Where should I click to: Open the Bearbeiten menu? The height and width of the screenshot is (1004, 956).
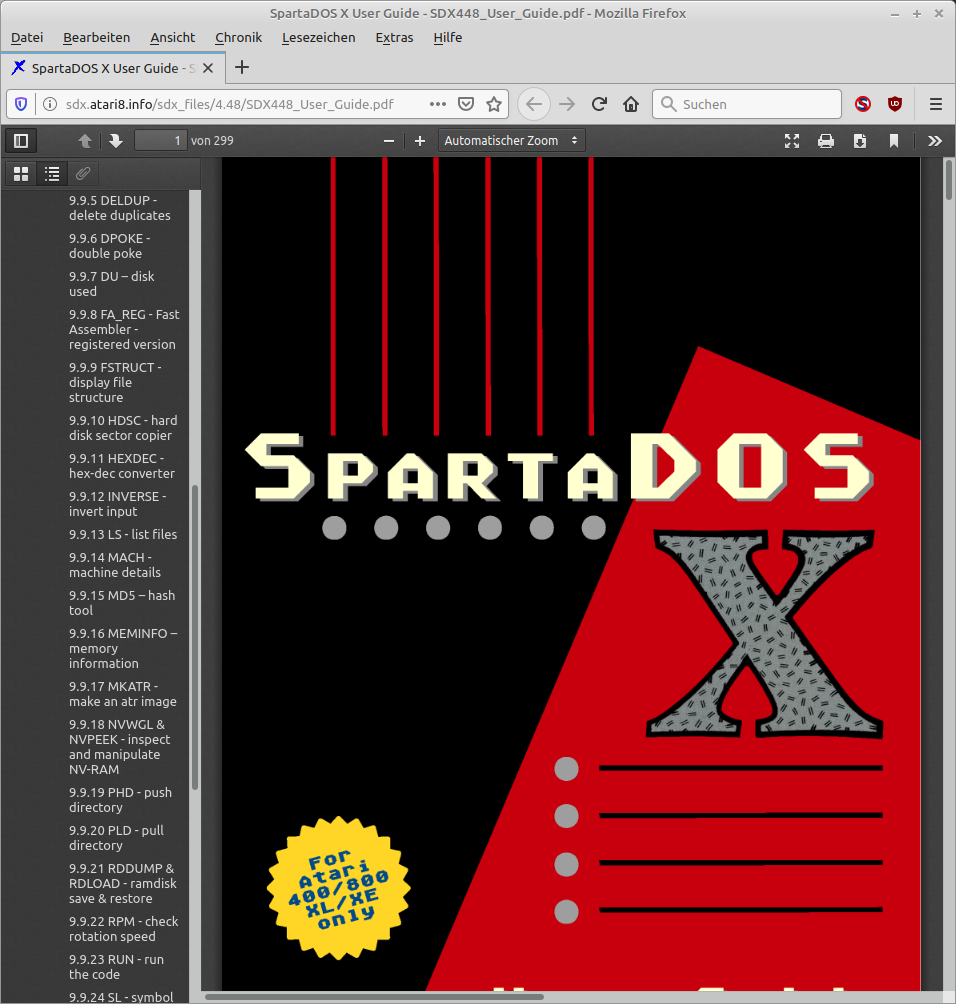pyautogui.click(x=97, y=38)
